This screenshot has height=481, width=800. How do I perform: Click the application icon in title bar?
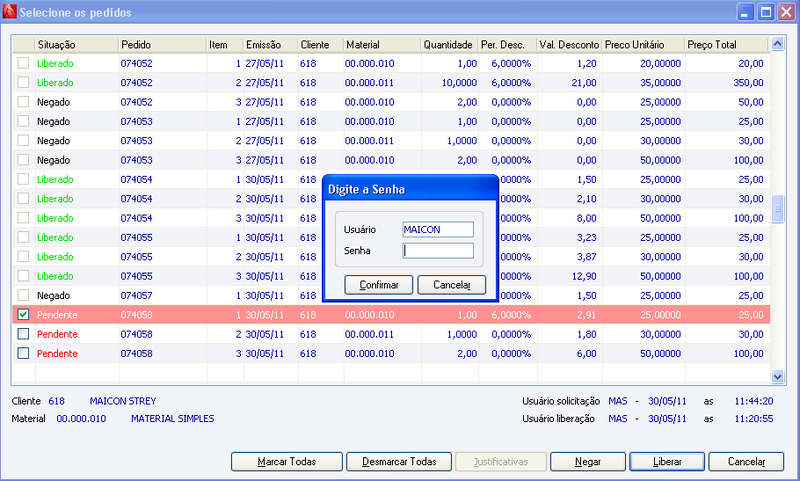coord(9,11)
